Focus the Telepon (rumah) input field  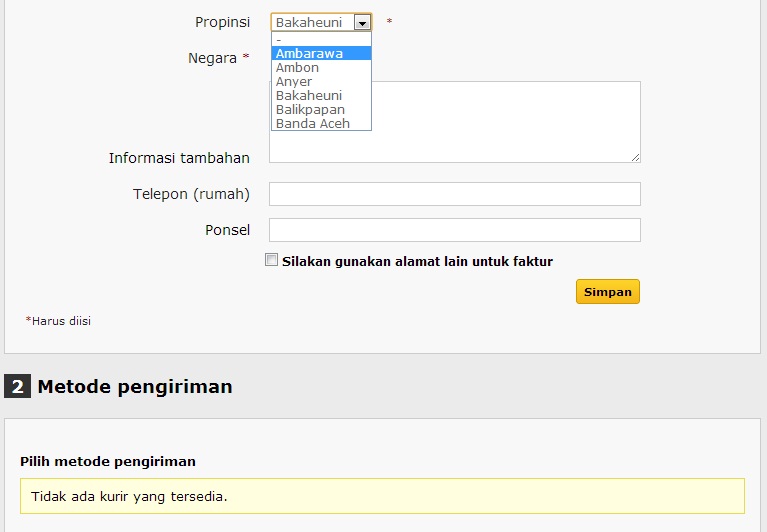(454, 194)
